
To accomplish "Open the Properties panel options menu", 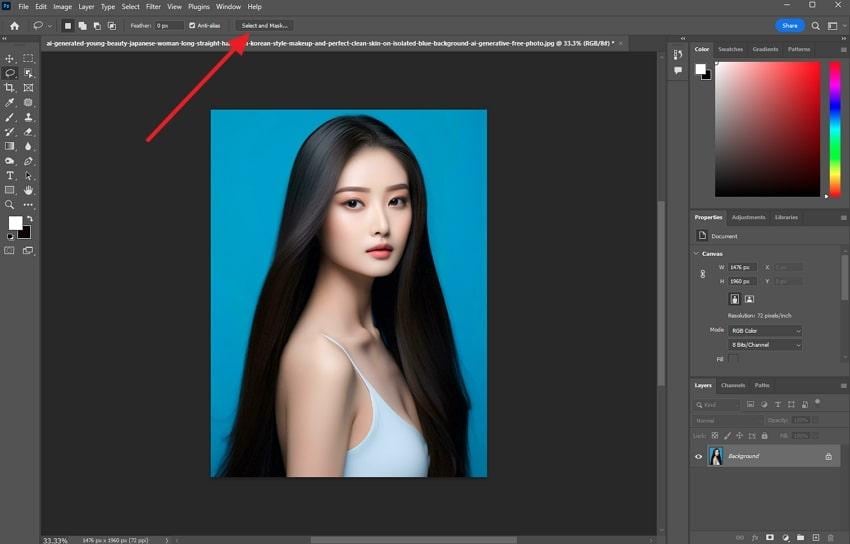I will coord(843,217).
